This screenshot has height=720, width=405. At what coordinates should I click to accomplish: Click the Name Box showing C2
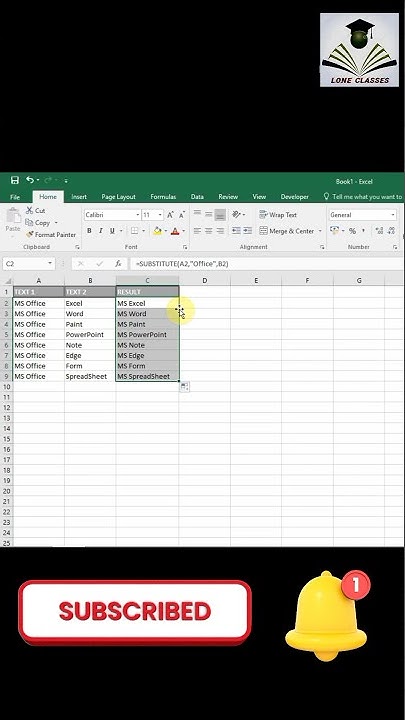pos(28,264)
